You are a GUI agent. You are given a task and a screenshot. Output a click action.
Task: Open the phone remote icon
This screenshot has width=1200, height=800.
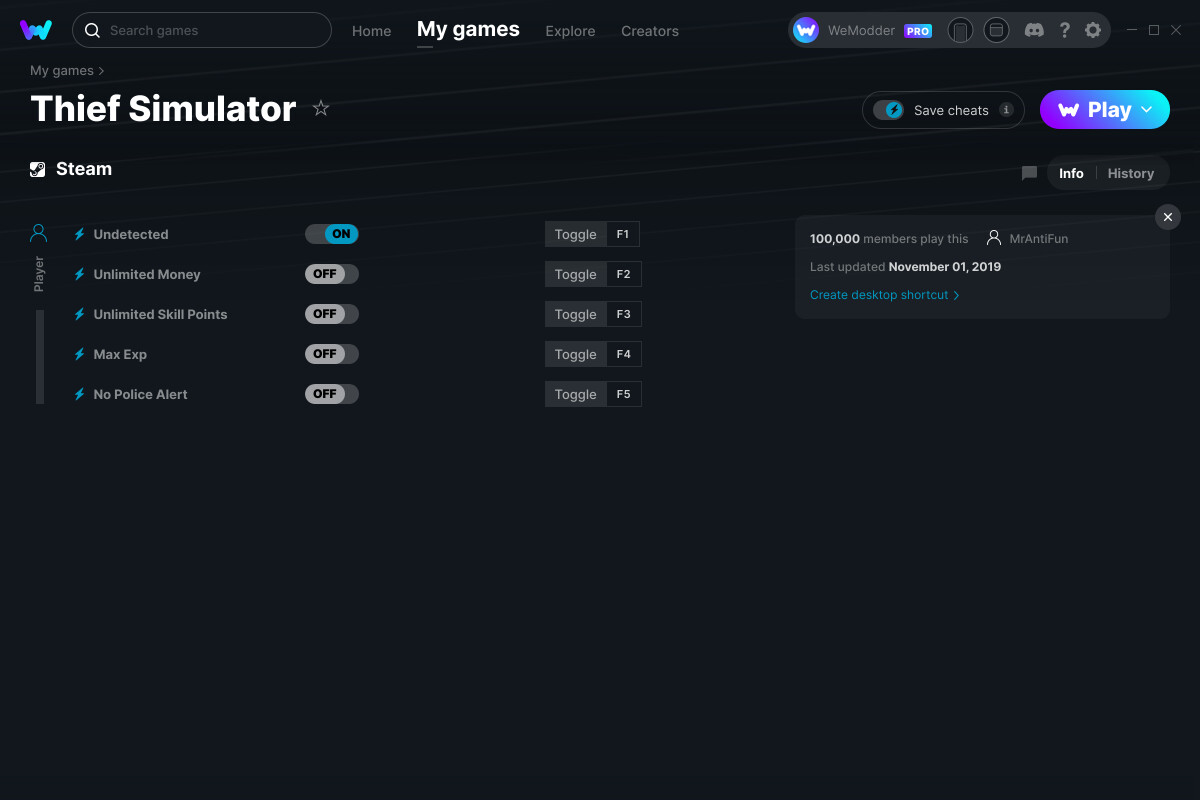[x=960, y=30]
